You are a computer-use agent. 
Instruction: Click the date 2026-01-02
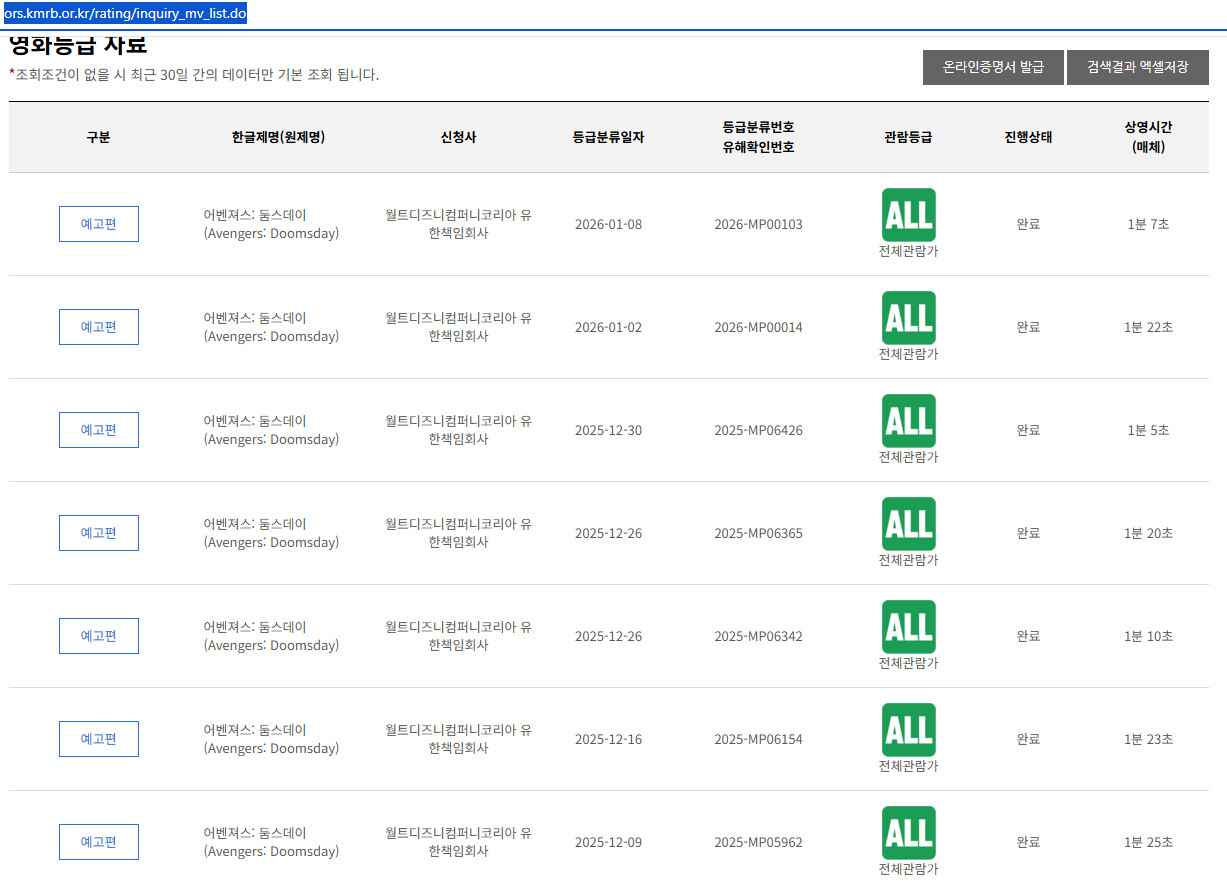pyautogui.click(x=608, y=327)
